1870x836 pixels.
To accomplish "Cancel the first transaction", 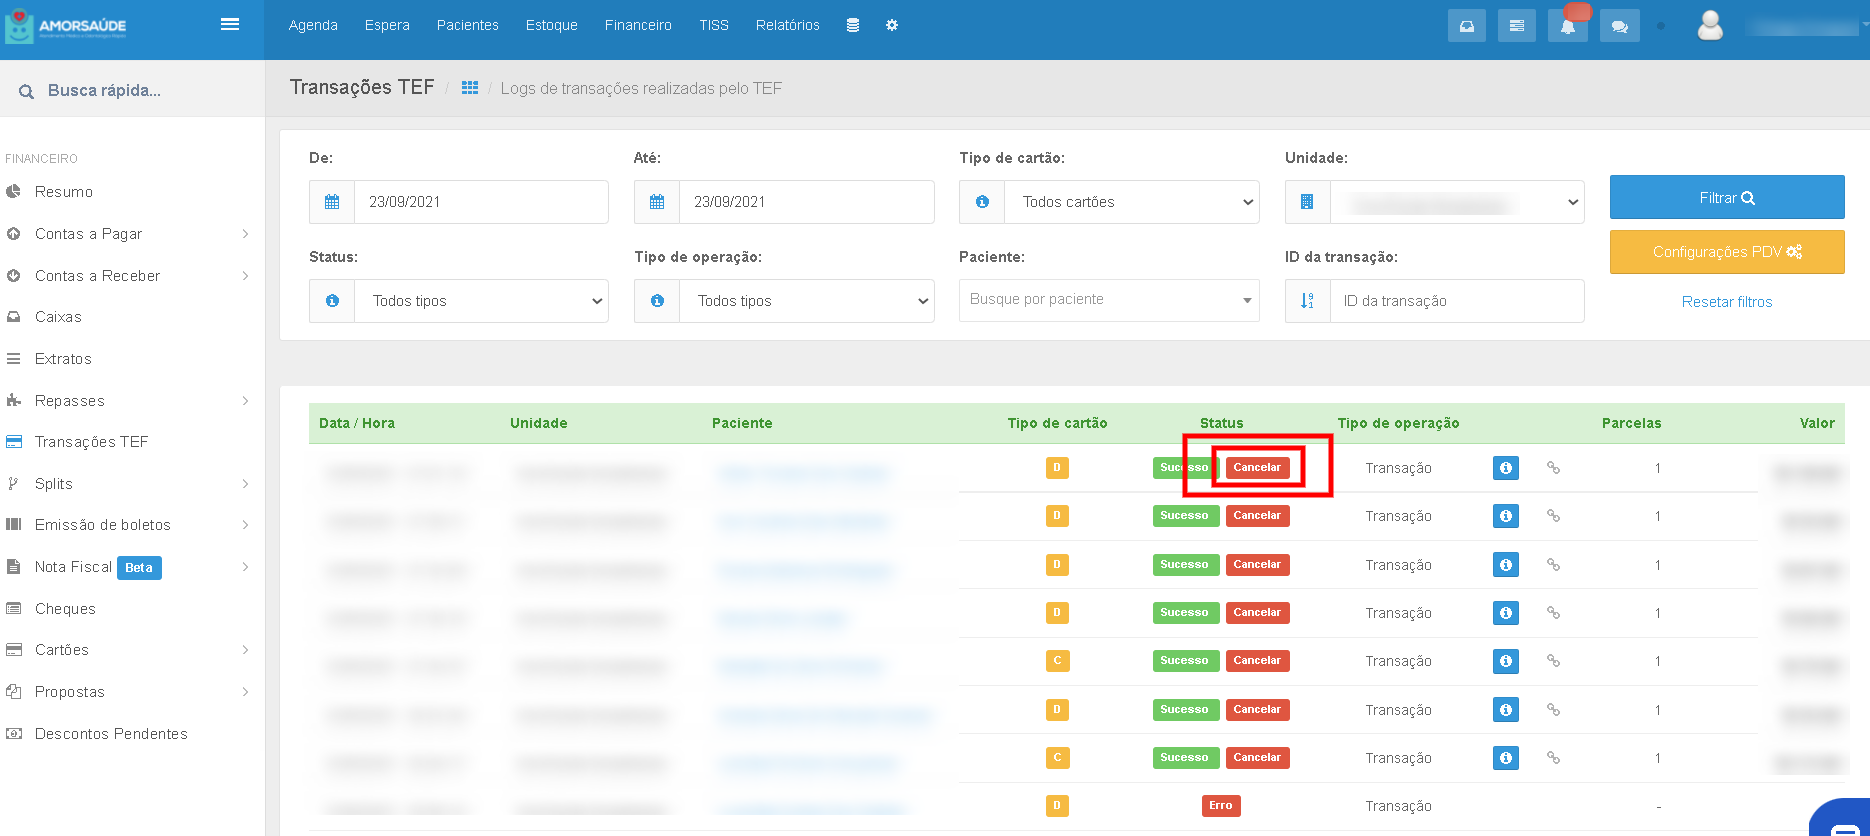I will [x=1257, y=467].
